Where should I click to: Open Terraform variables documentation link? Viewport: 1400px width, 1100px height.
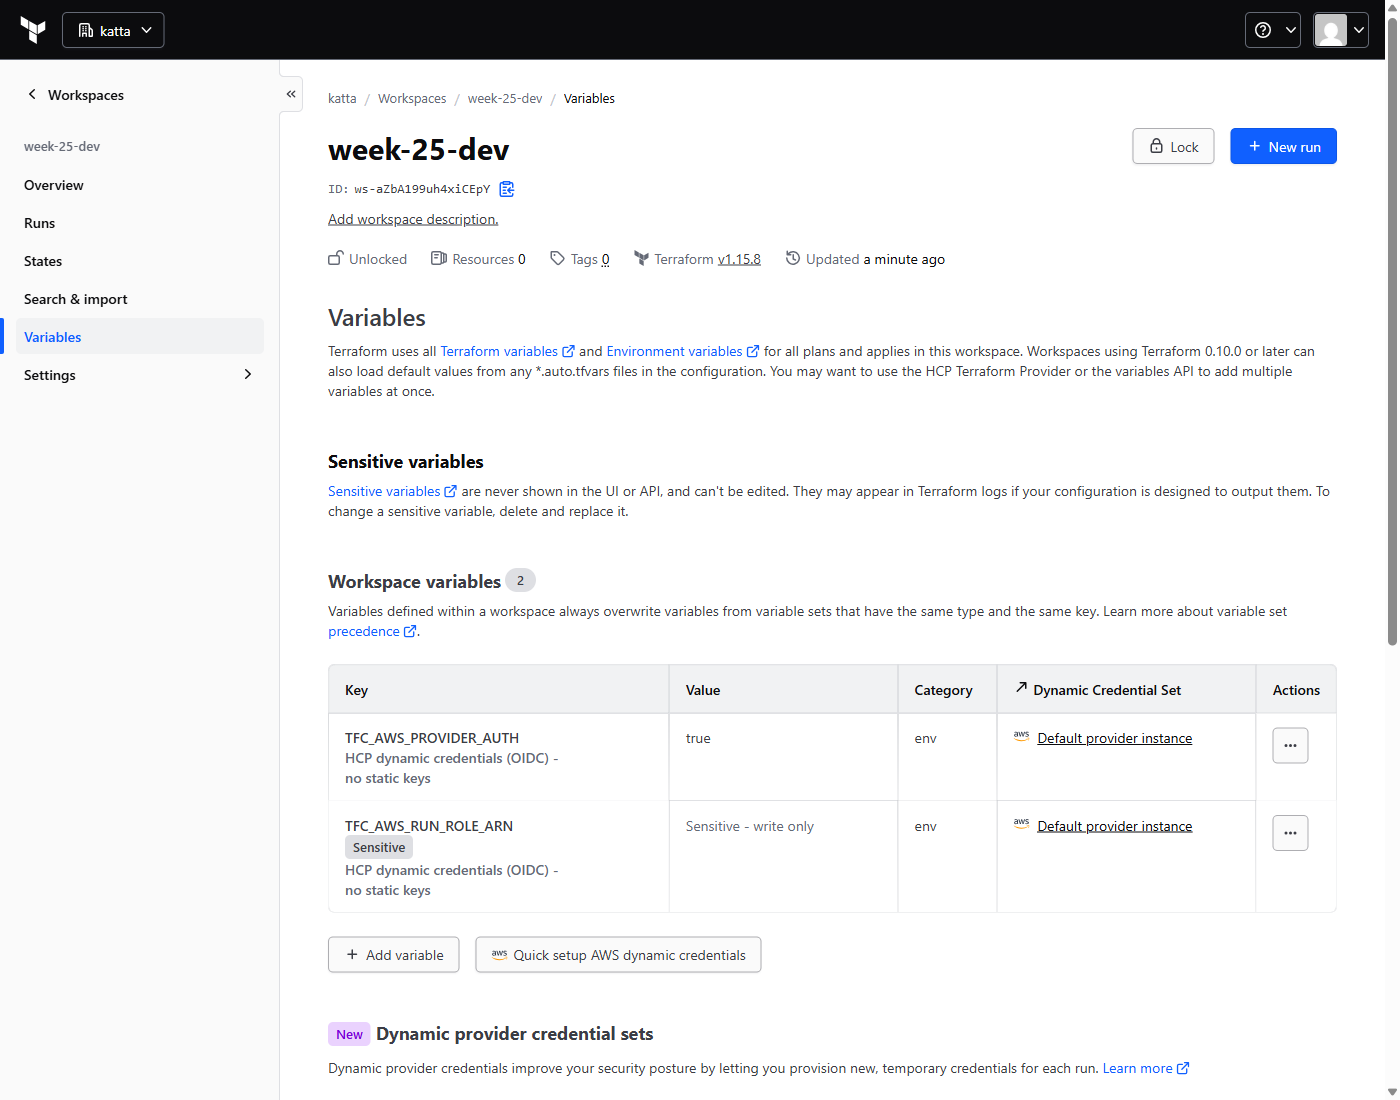point(507,351)
